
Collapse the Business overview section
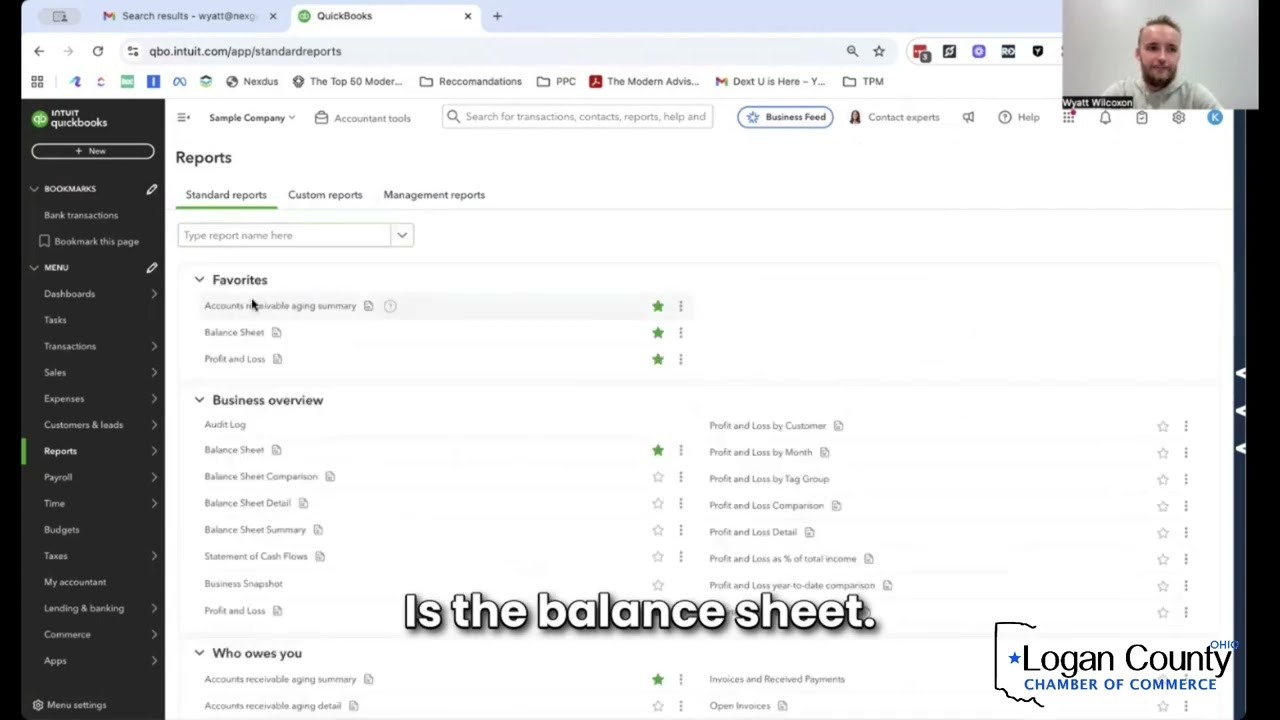click(x=199, y=400)
